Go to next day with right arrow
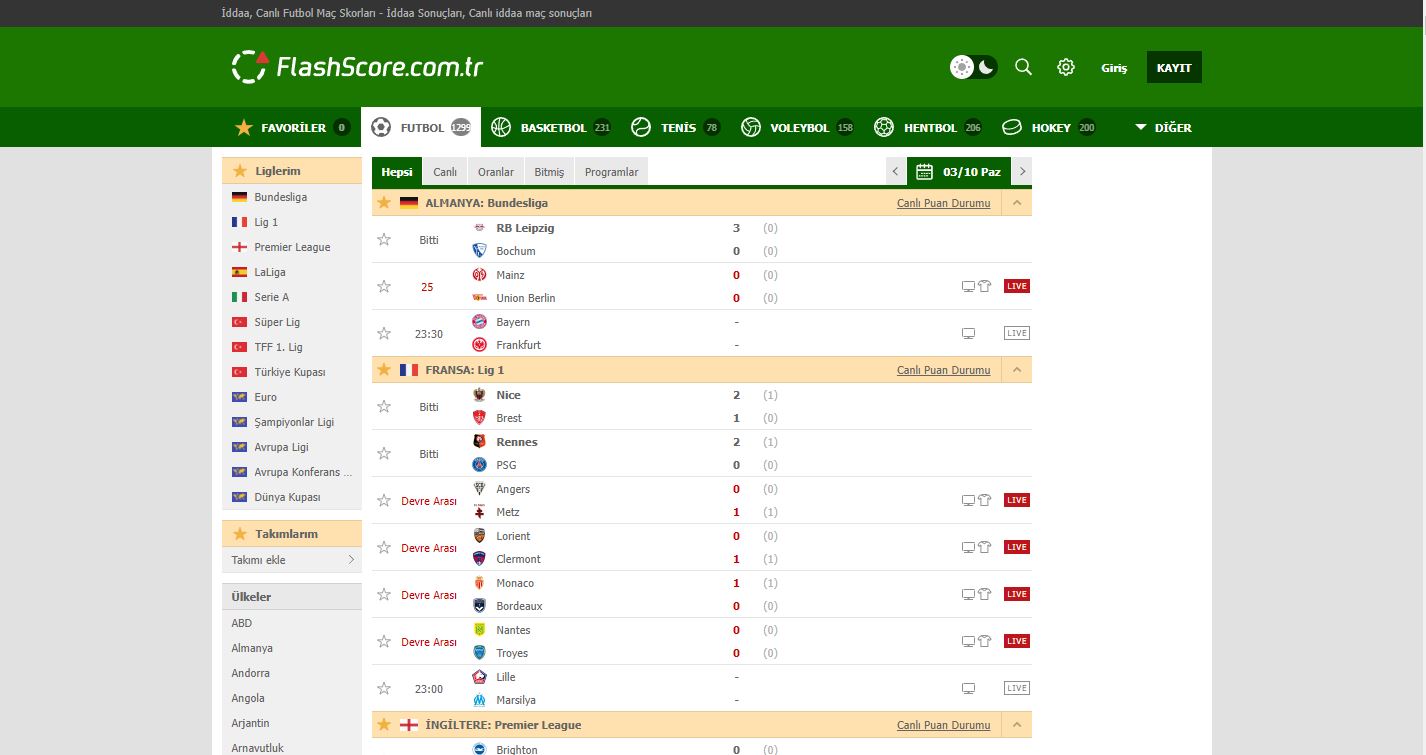This screenshot has height=755, width=1426. tap(1022, 172)
